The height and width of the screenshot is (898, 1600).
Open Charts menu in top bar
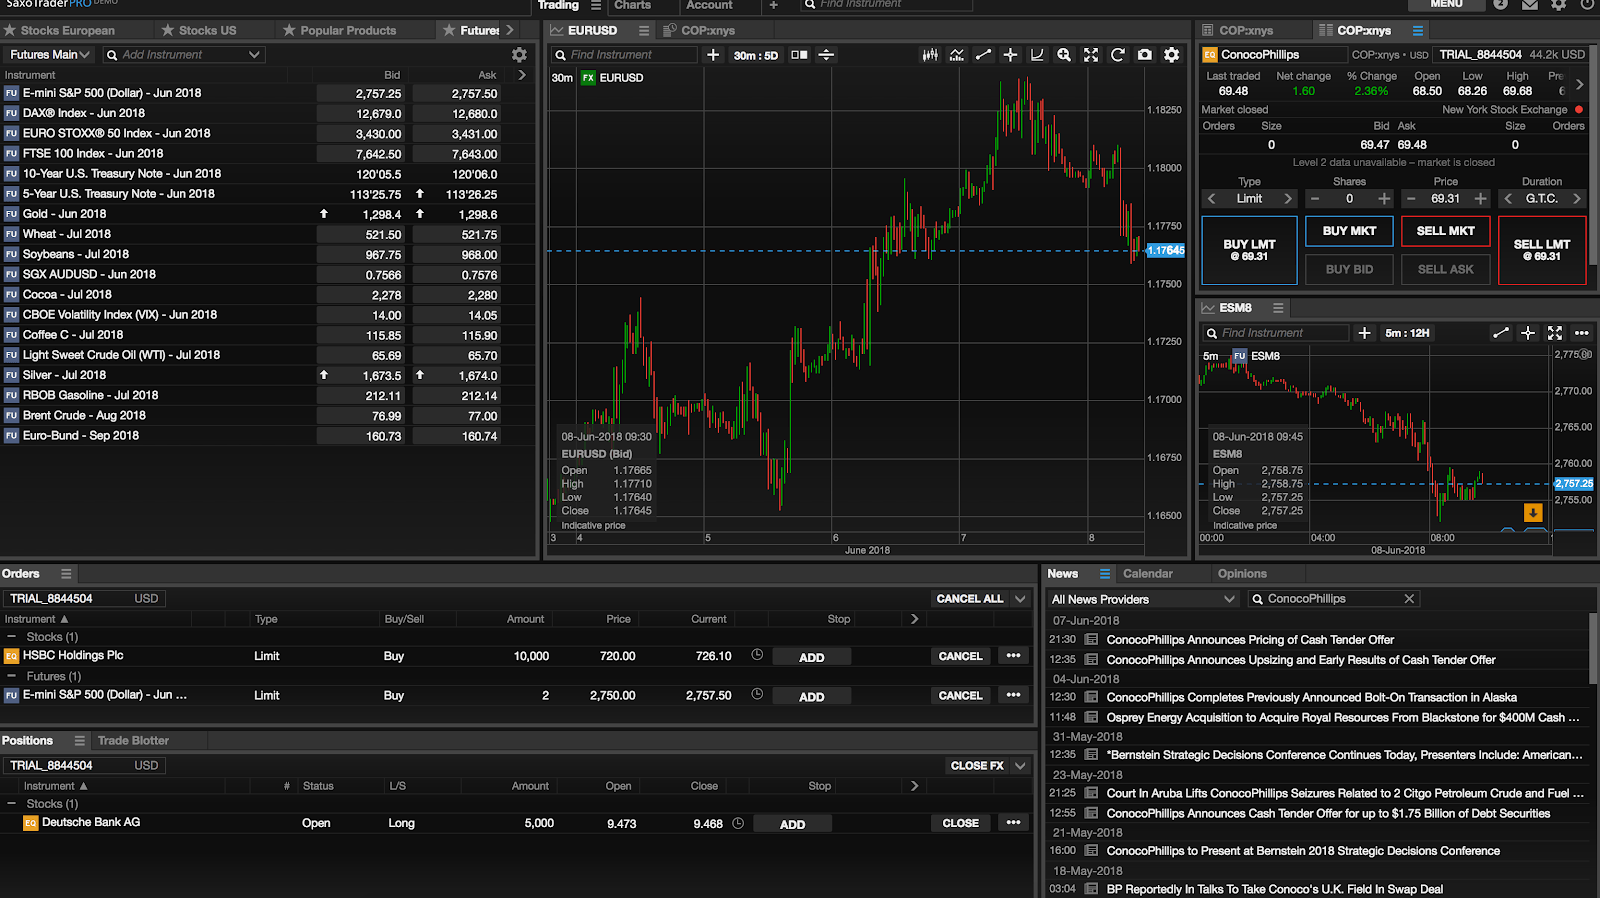pyautogui.click(x=632, y=5)
